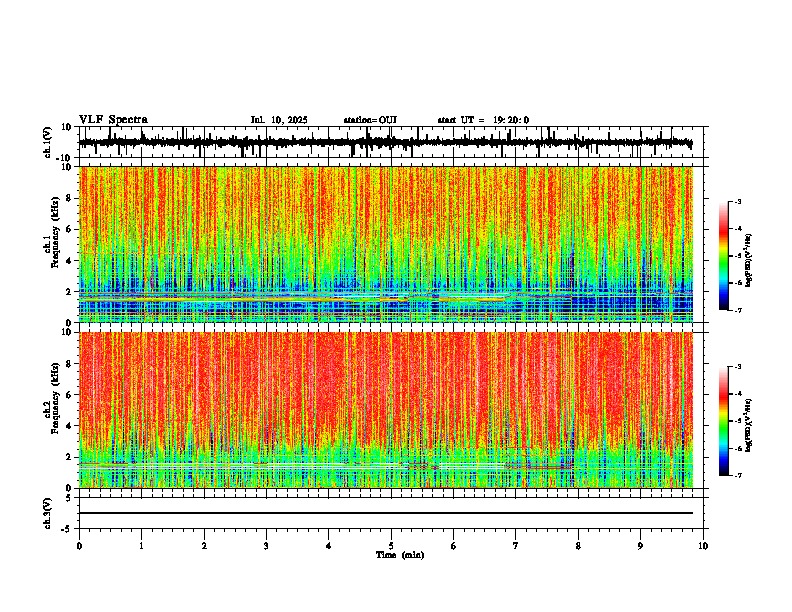The height and width of the screenshot is (612, 792).
Task: Click the ch.2 spectrogram color scale bar
Action: pos(724,421)
